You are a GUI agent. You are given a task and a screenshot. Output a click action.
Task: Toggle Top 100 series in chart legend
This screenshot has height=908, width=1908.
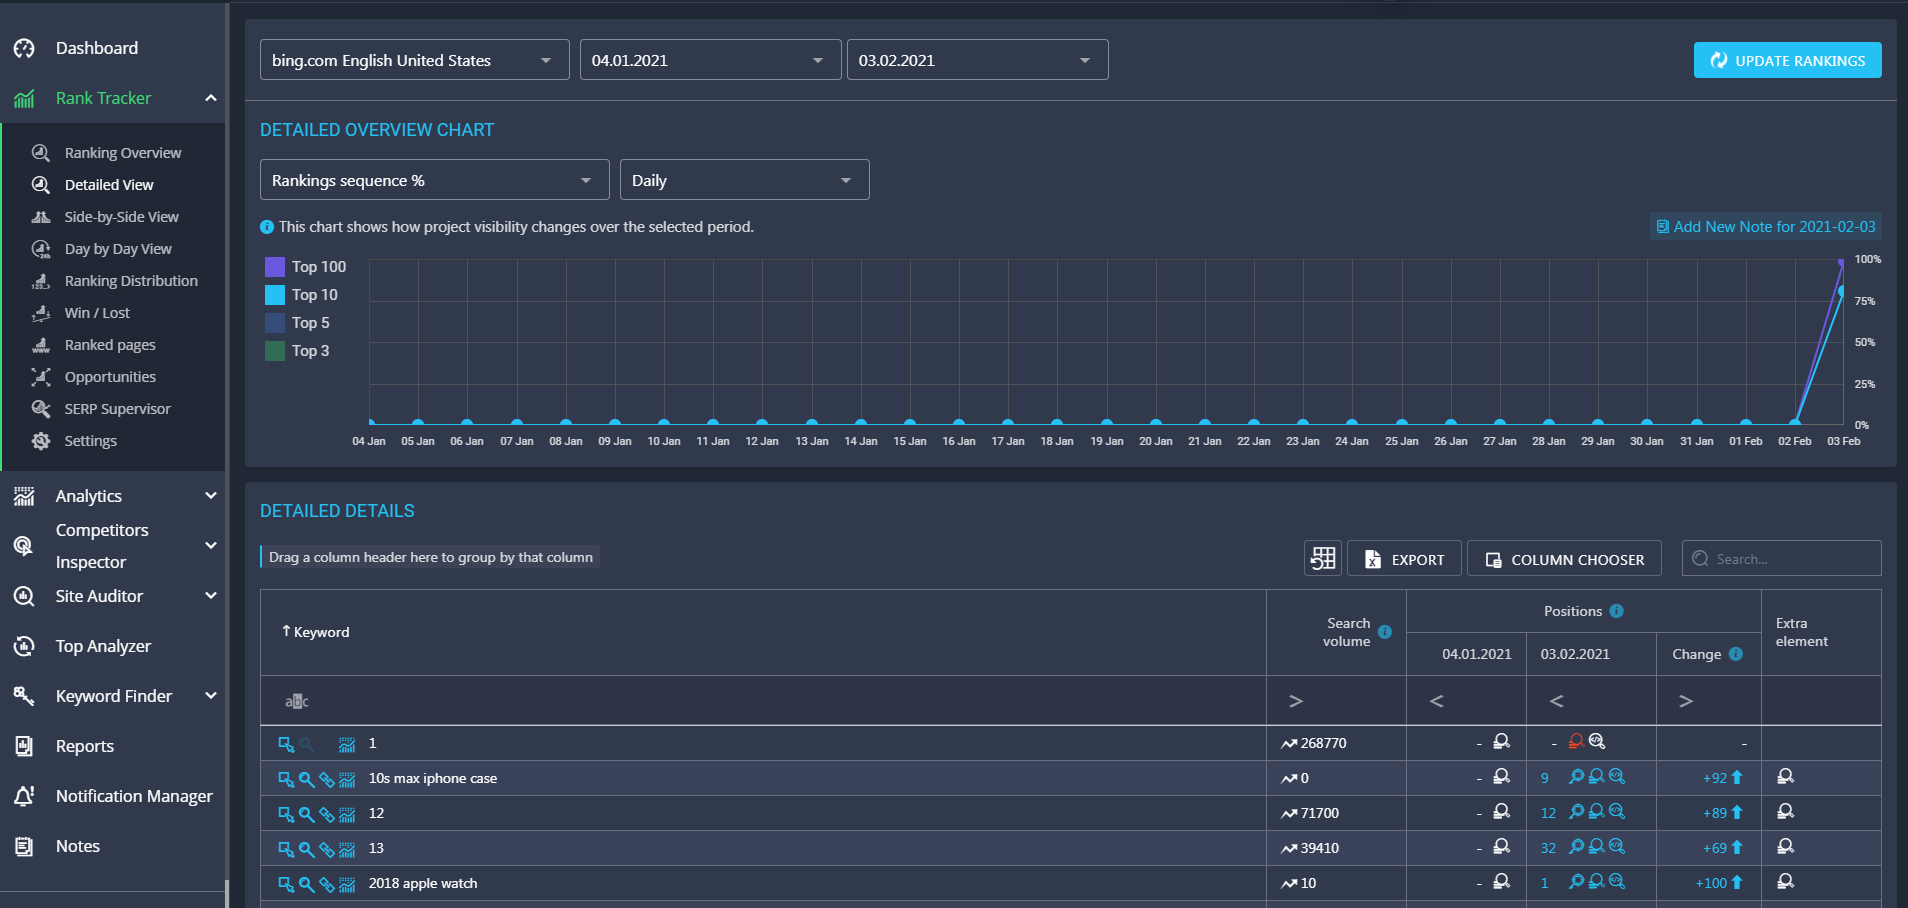305,267
